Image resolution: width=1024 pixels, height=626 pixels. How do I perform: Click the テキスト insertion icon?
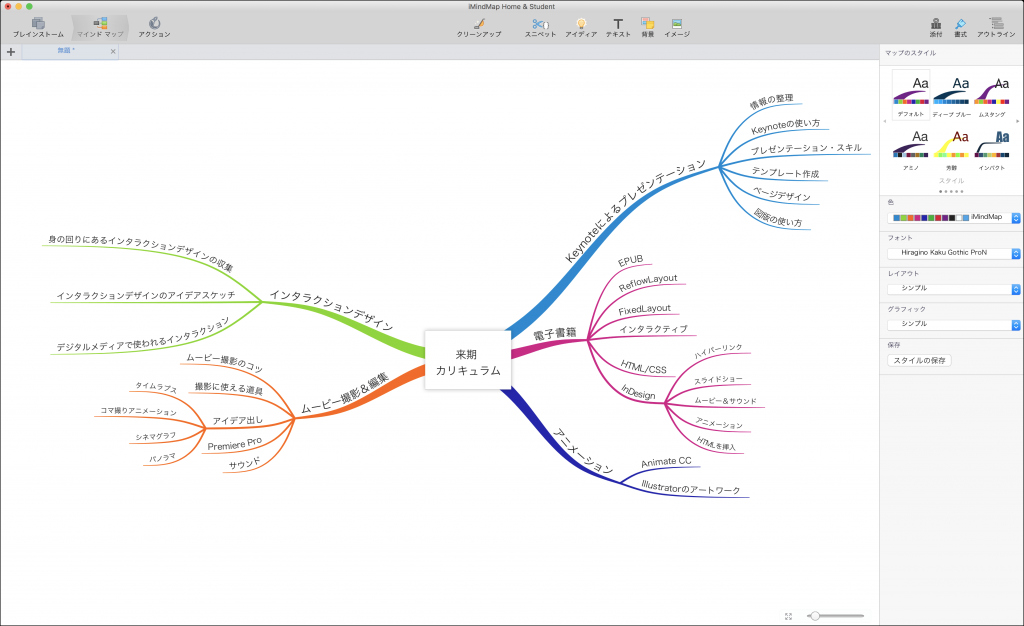coord(618,26)
